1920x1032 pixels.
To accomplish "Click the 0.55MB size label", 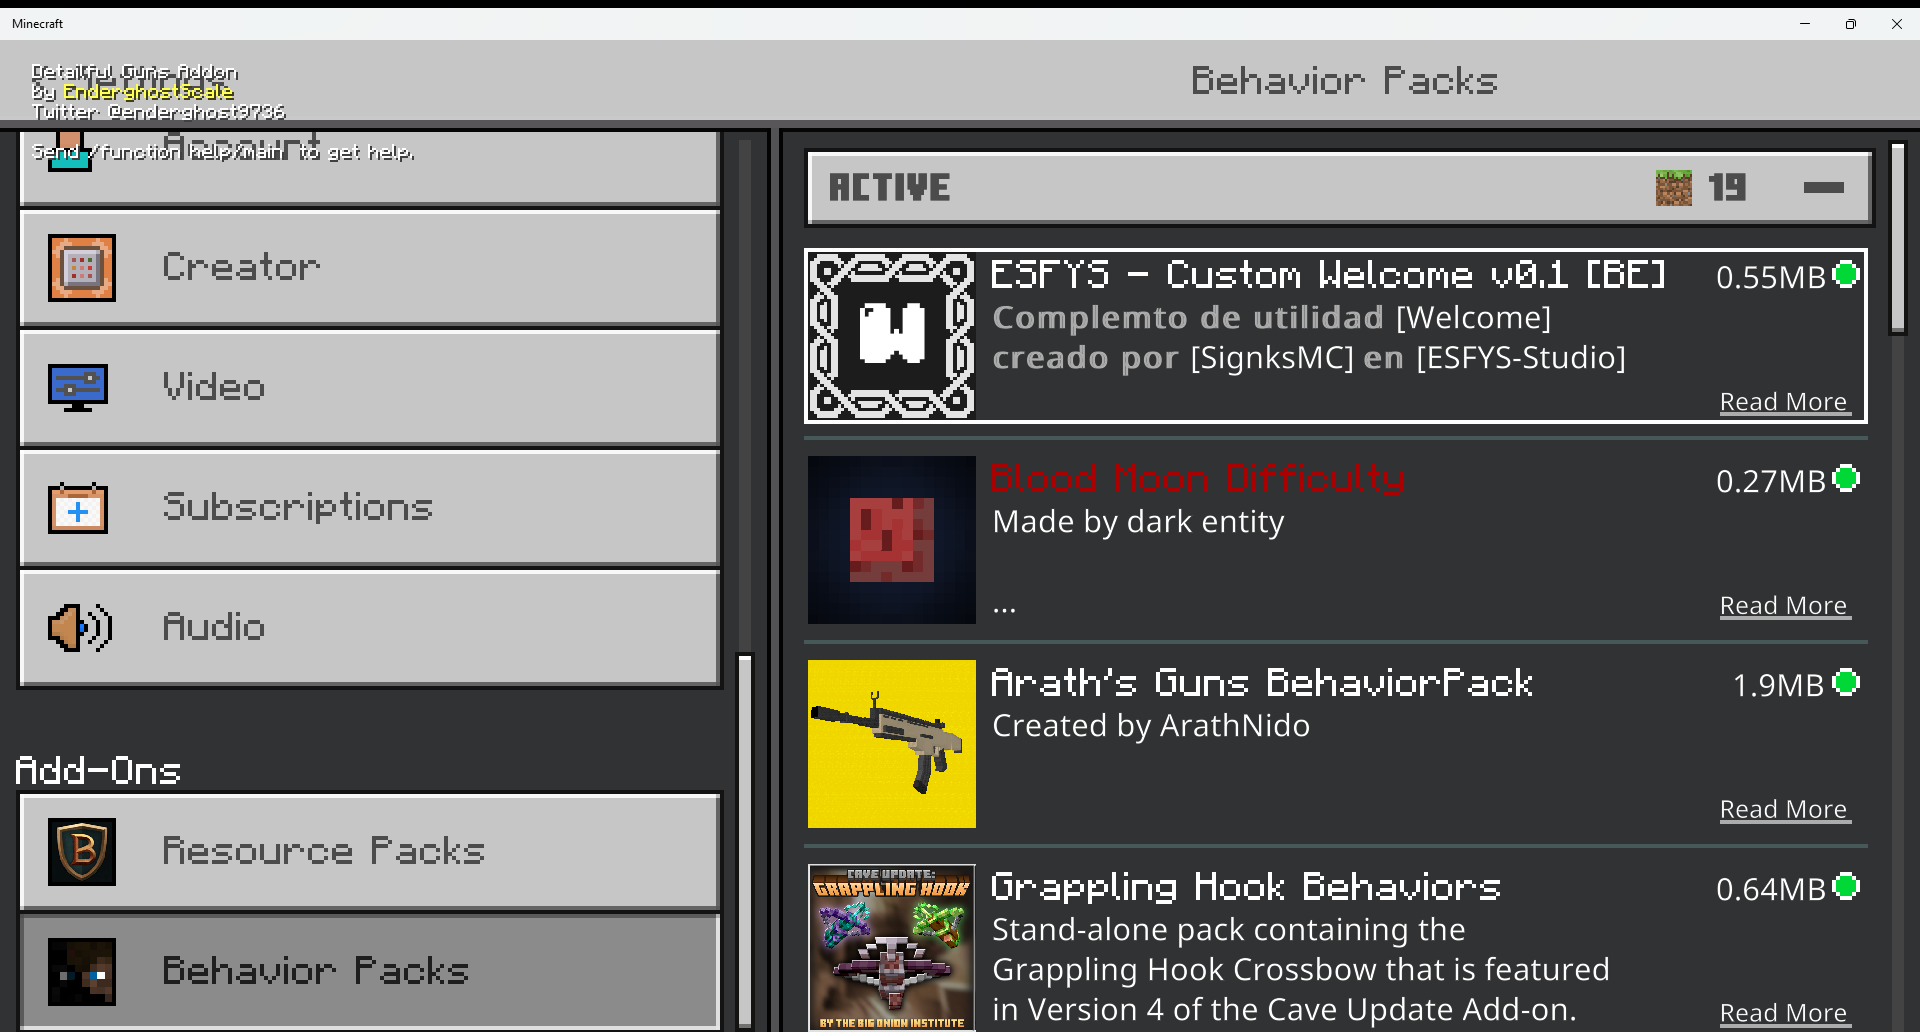I will click(1771, 277).
